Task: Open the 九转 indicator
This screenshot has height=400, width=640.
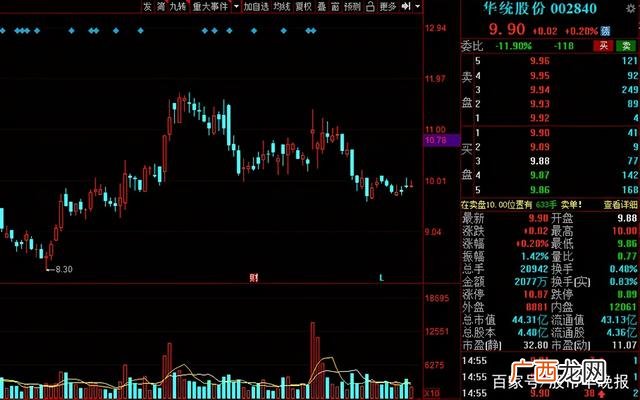Action: coord(178,7)
